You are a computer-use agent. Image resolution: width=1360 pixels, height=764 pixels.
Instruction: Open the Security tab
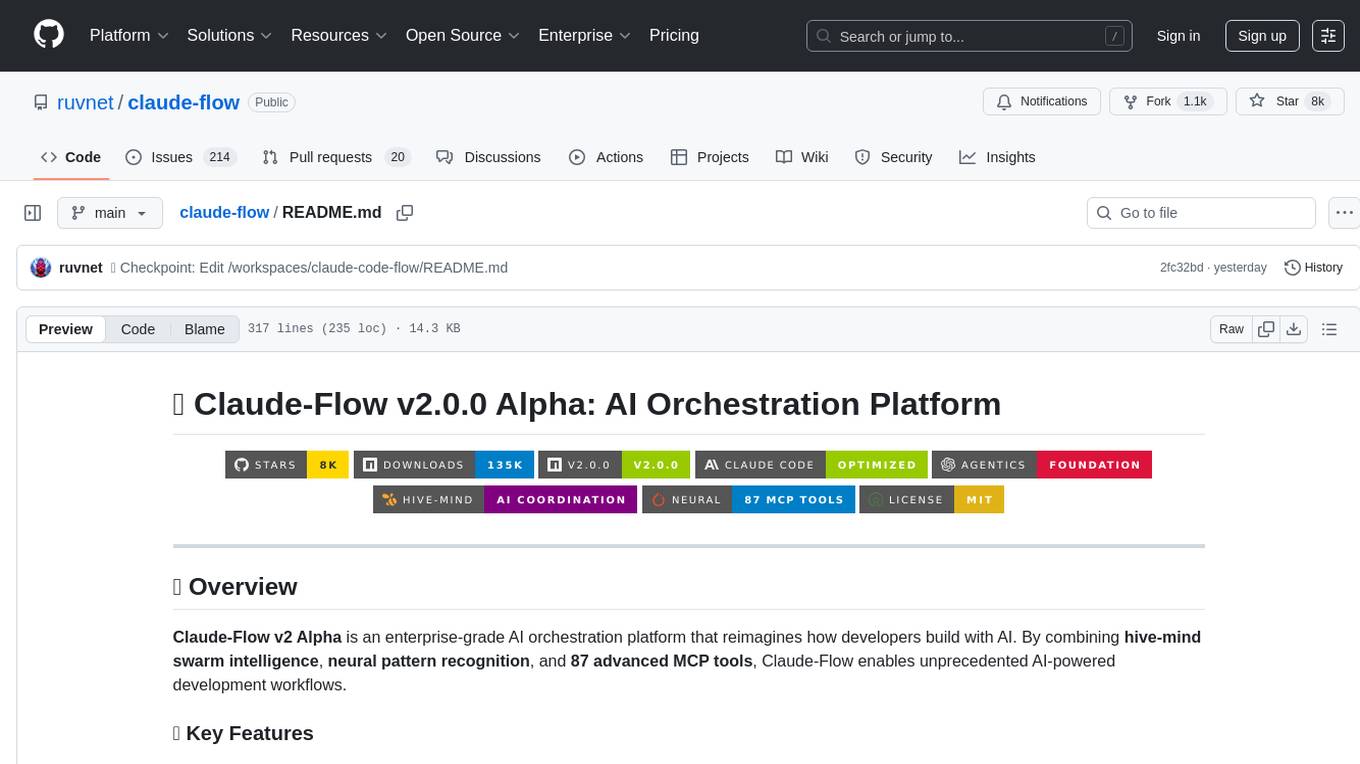[x=894, y=157]
